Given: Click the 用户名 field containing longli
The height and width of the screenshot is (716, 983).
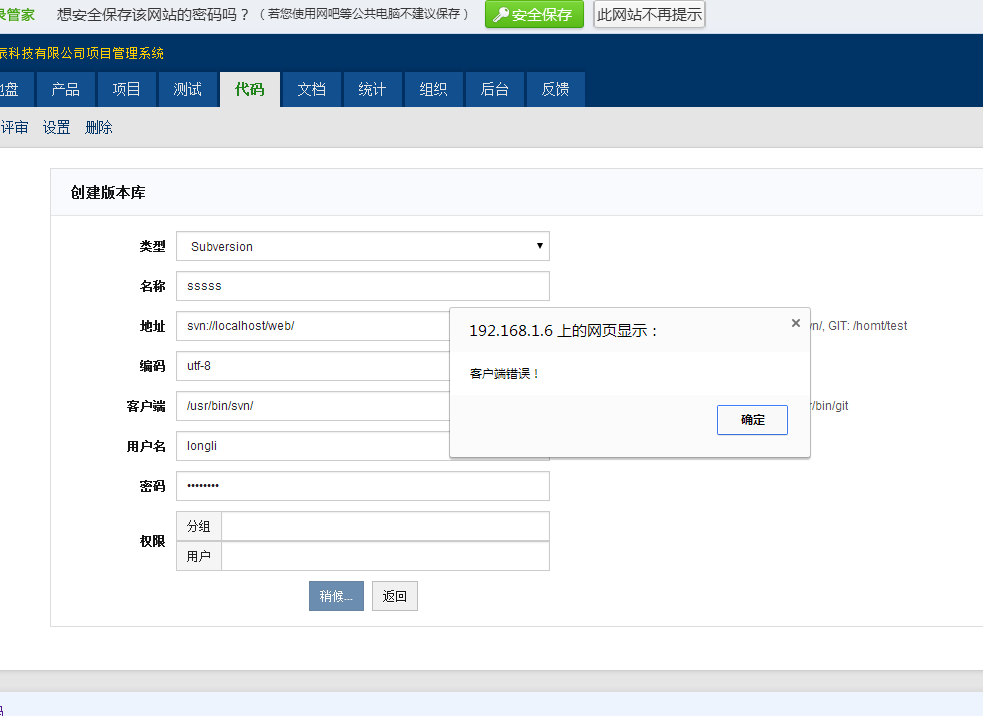Looking at the screenshot, I should point(313,446).
